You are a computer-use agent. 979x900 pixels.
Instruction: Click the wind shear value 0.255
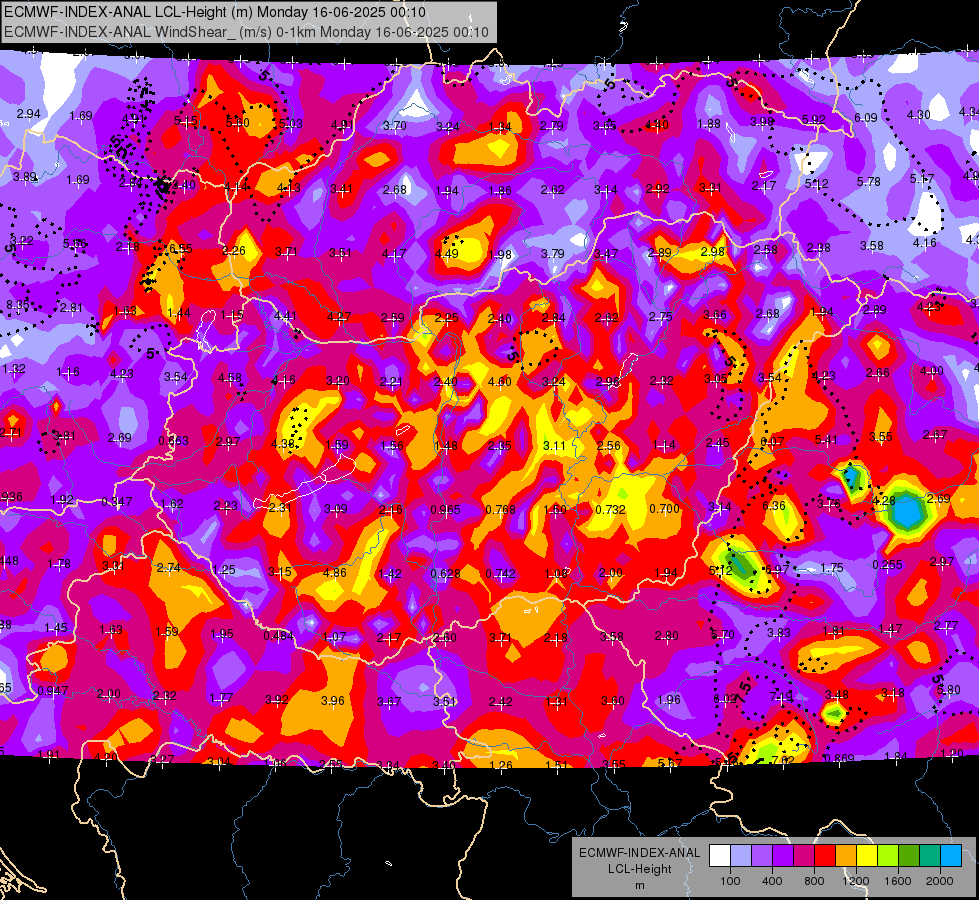[888, 565]
